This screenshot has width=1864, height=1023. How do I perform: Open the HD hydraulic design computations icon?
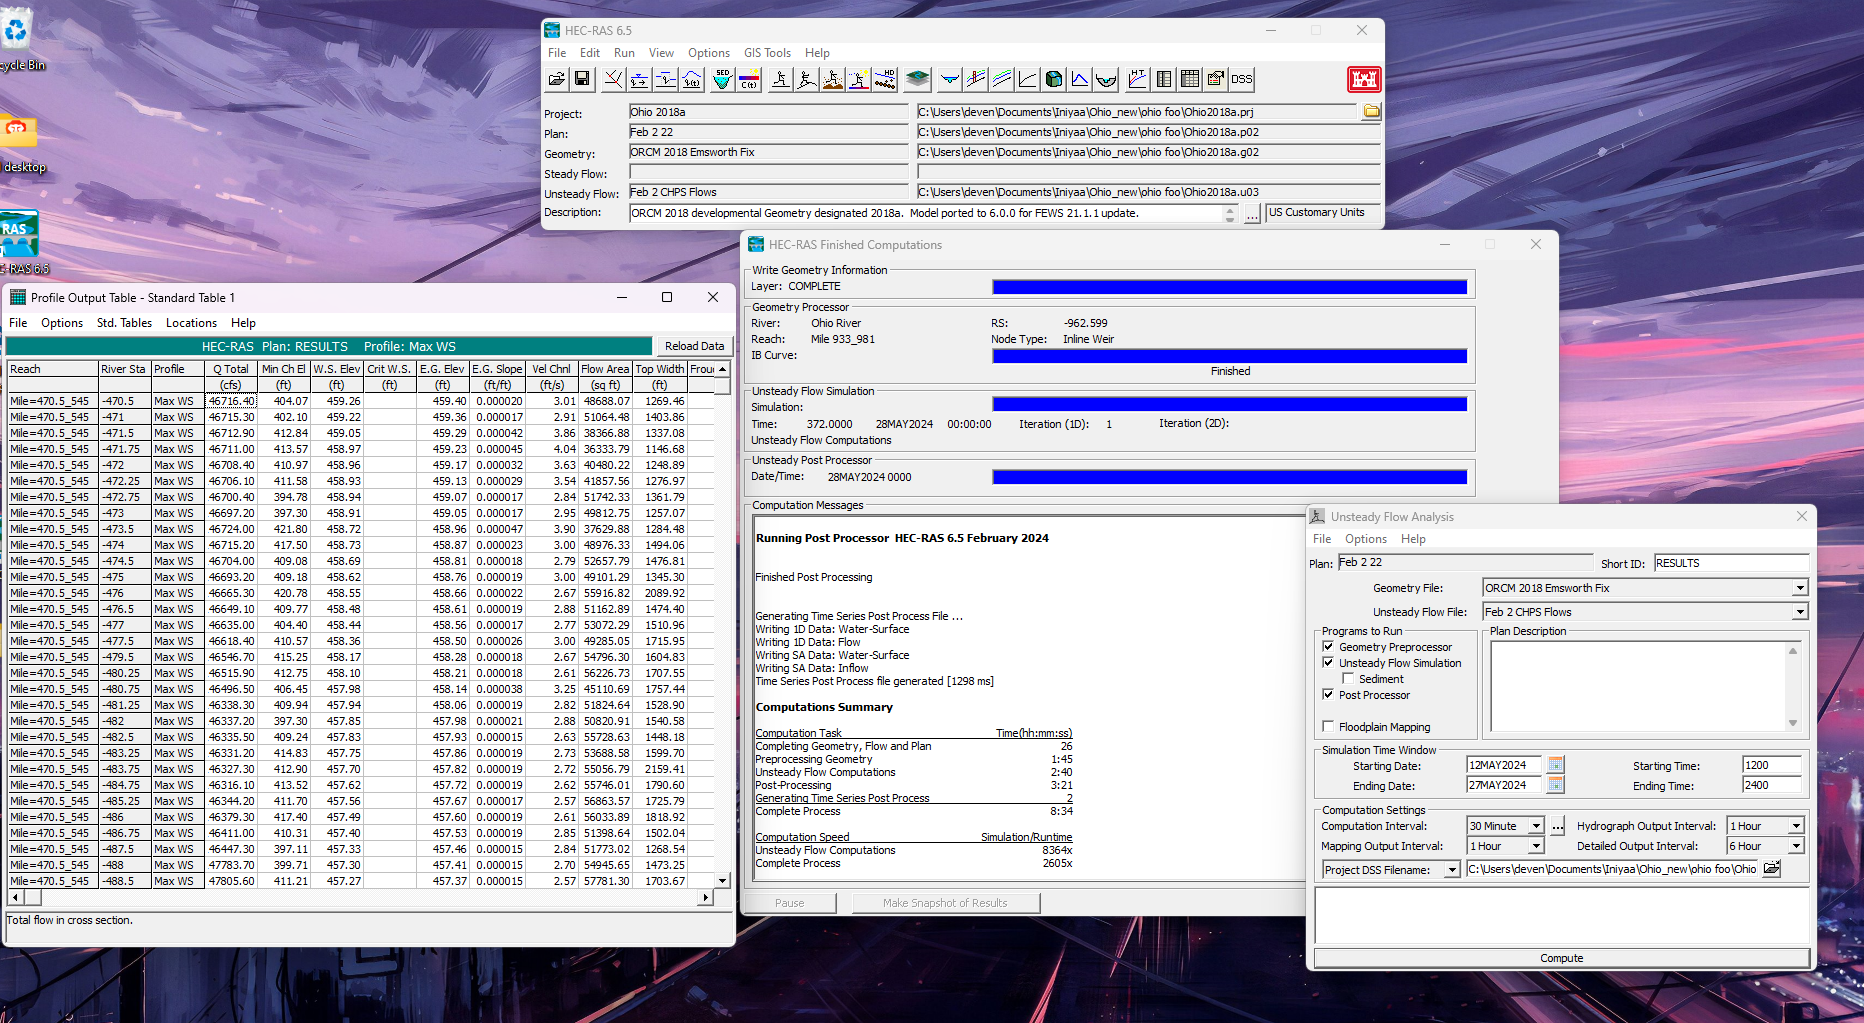click(x=885, y=79)
